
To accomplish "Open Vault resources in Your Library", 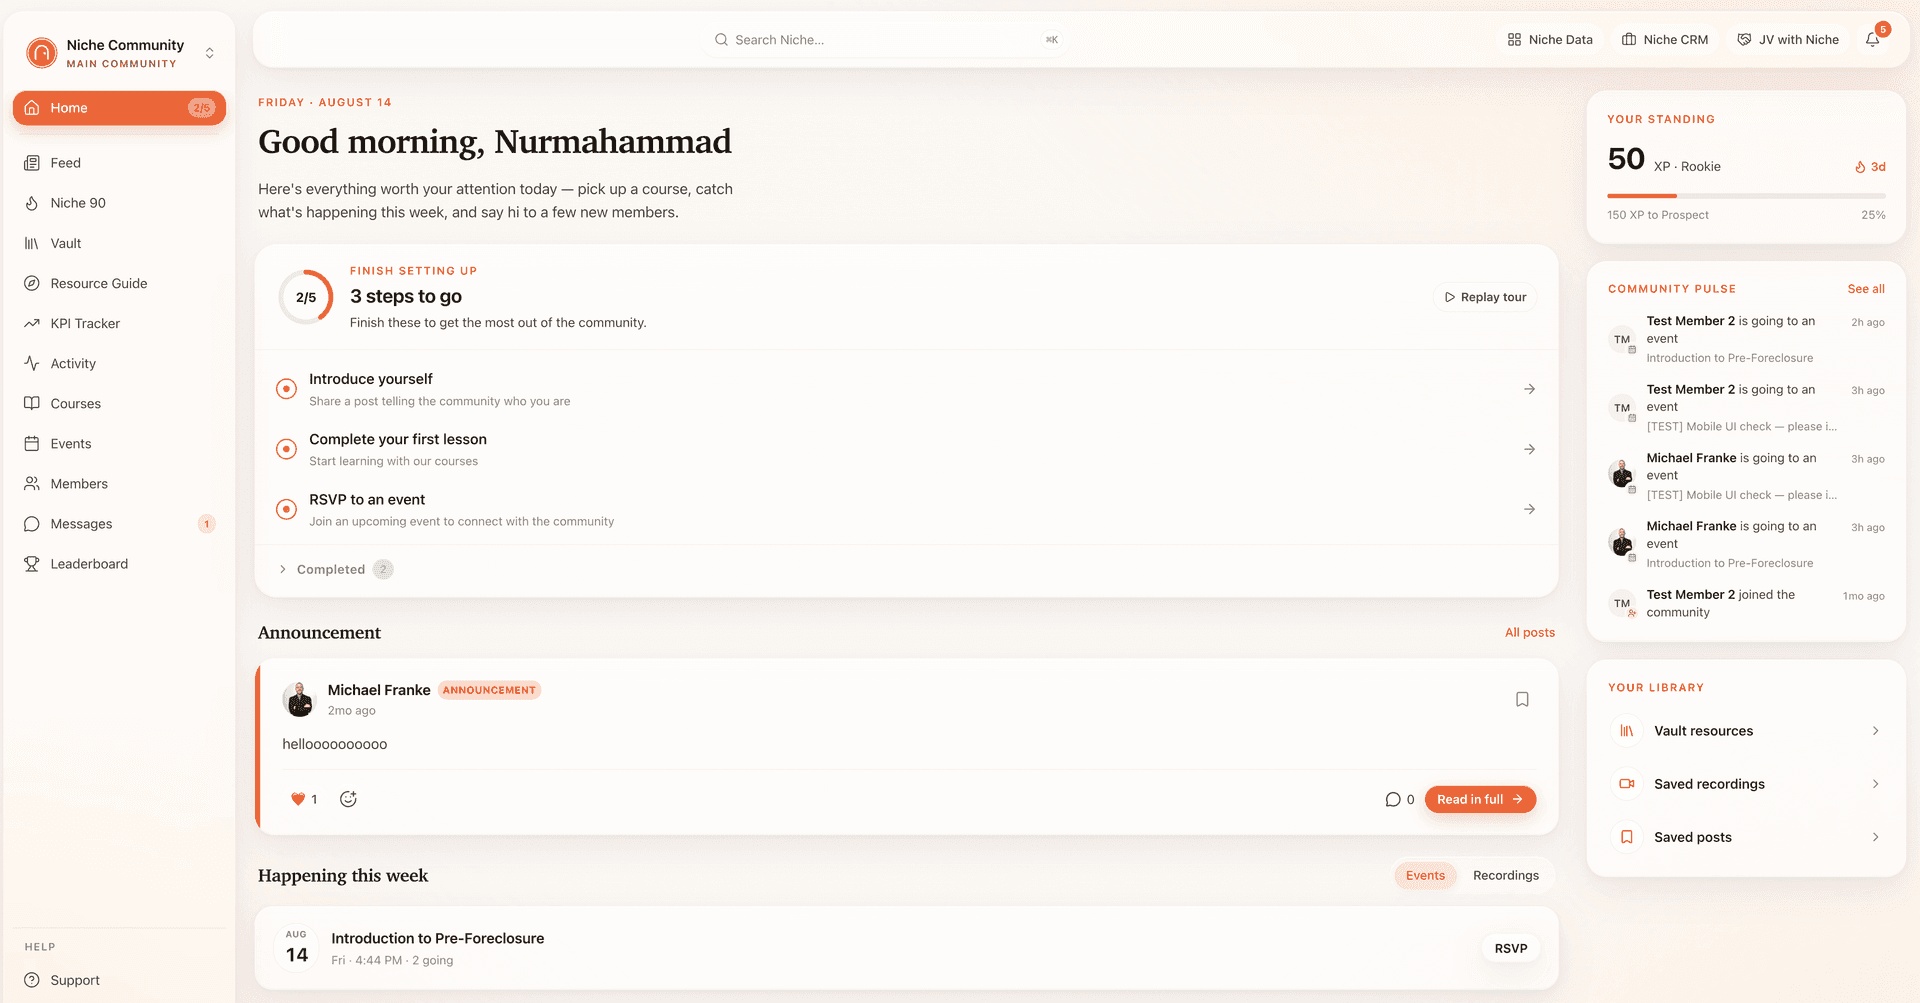I will 1746,731.
